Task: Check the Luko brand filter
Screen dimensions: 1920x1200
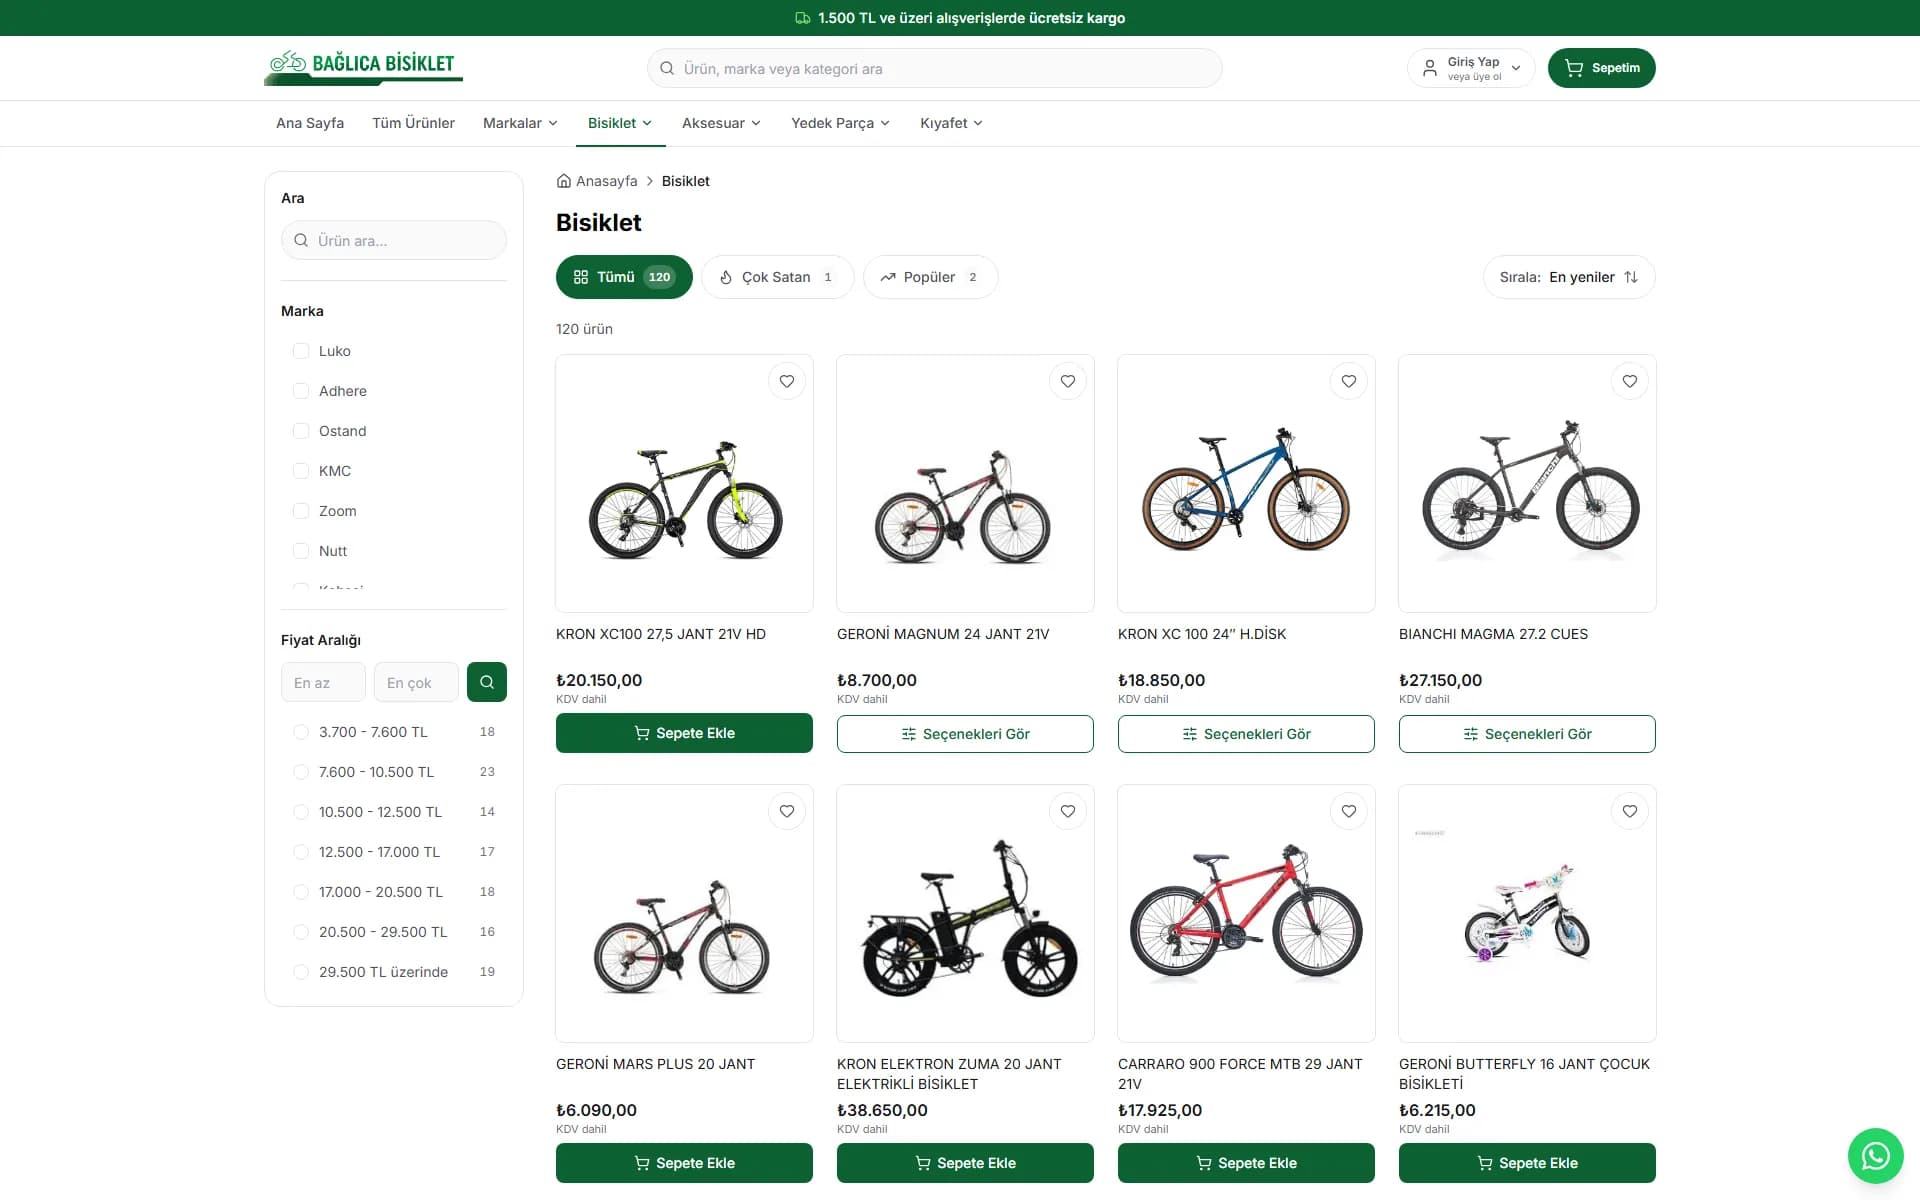Action: click(x=300, y=351)
